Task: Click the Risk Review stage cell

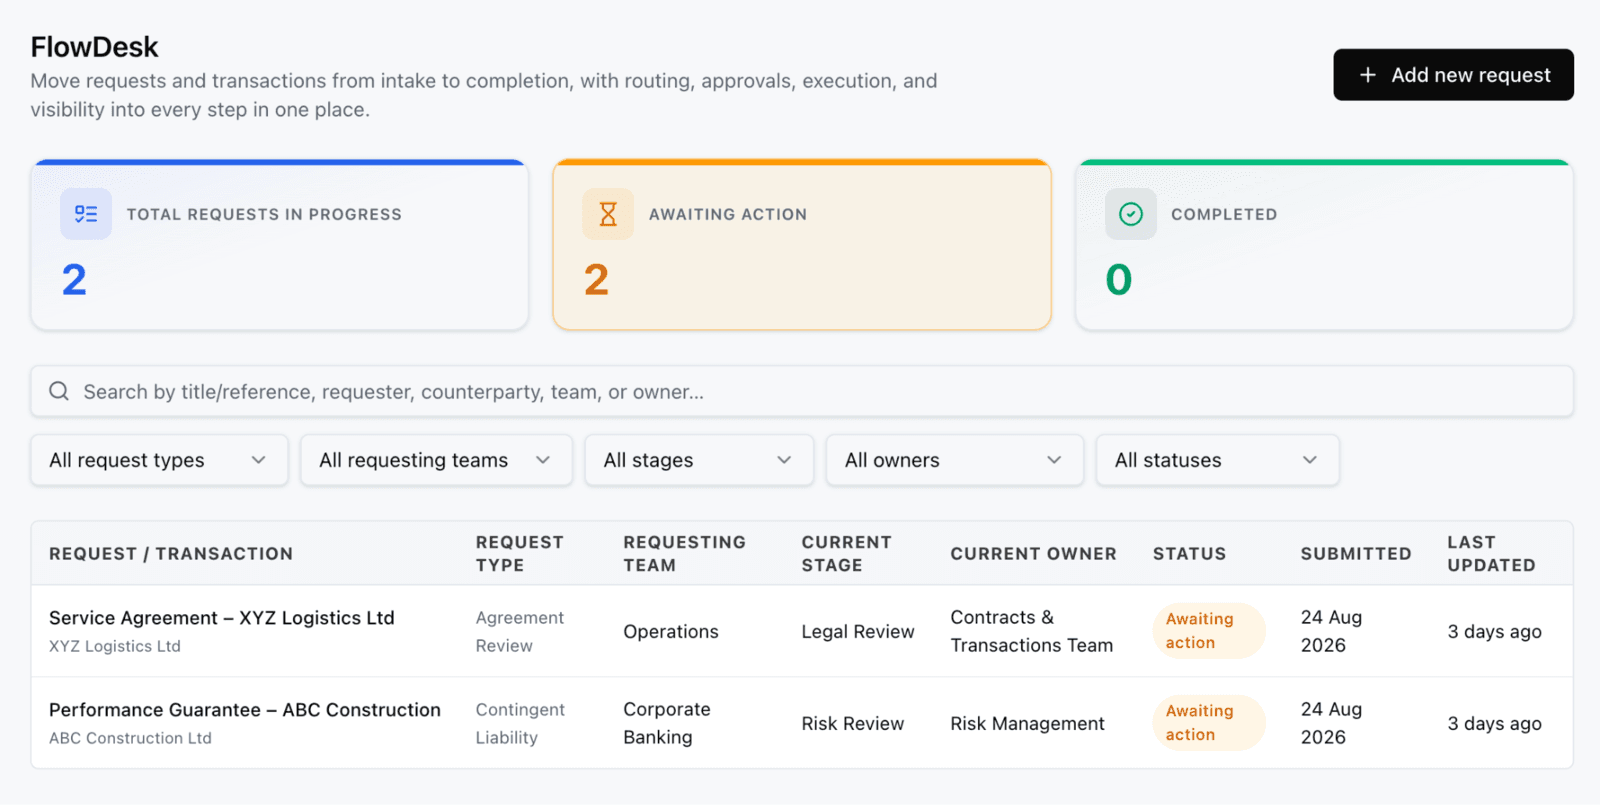Action: (853, 724)
